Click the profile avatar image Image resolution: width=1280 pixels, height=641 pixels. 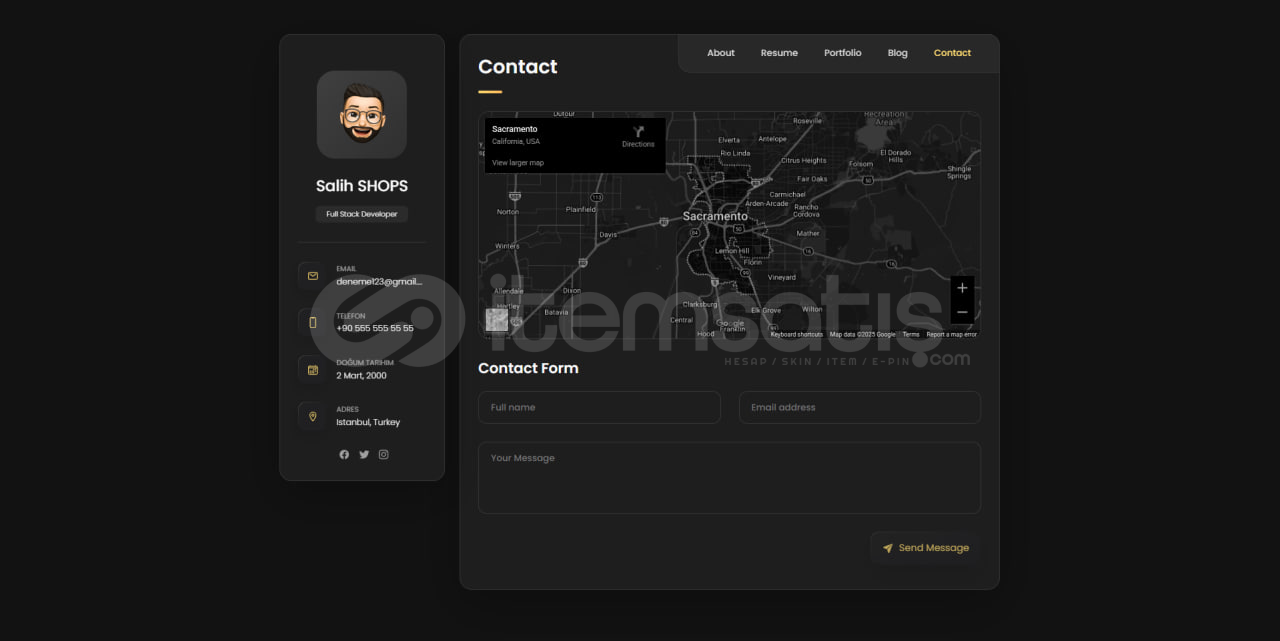tap(362, 114)
